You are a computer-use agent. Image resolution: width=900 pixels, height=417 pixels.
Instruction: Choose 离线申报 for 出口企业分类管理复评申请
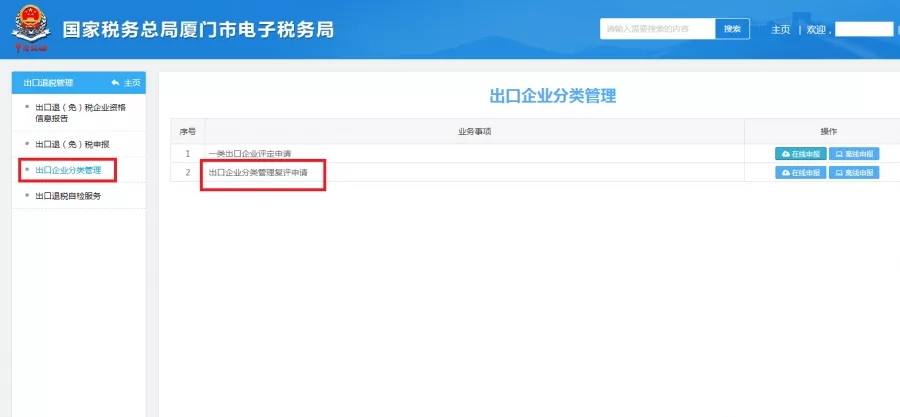tap(854, 172)
